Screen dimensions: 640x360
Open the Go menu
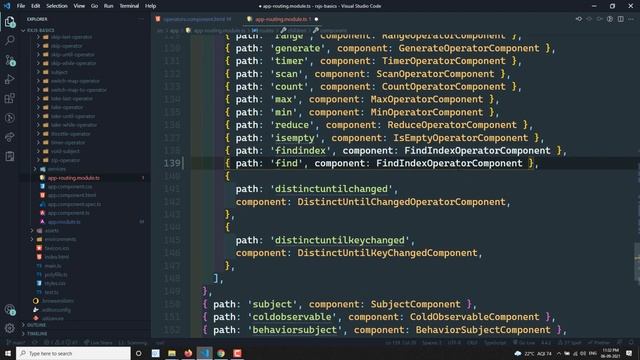94,6
